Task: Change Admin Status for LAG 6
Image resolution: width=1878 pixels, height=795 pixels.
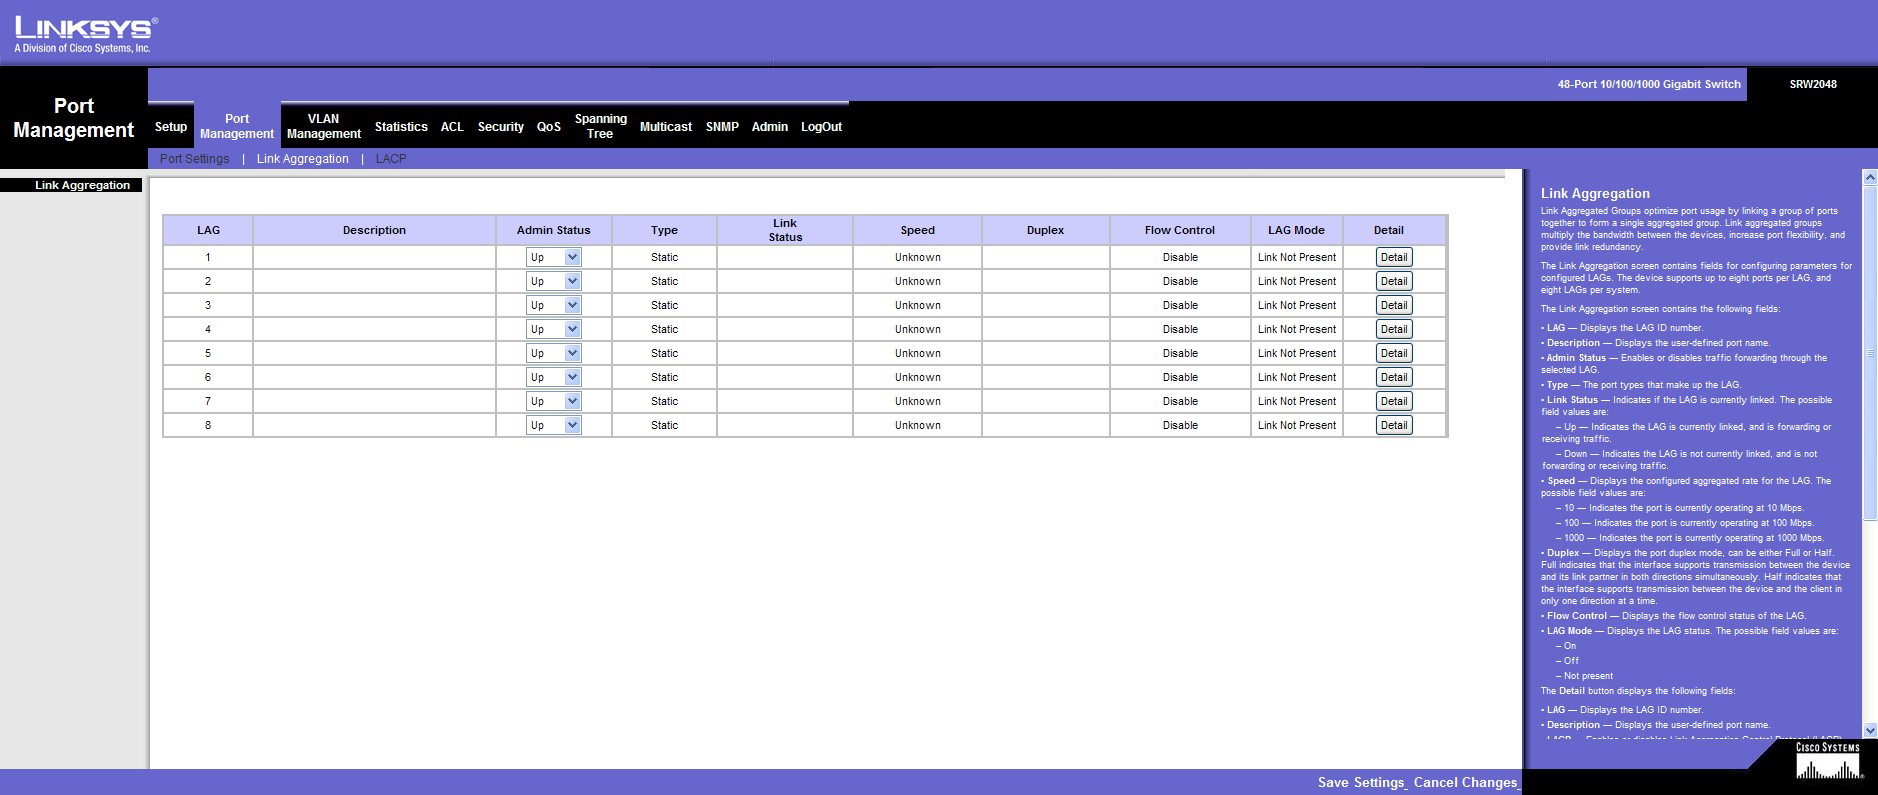Action: tap(553, 377)
